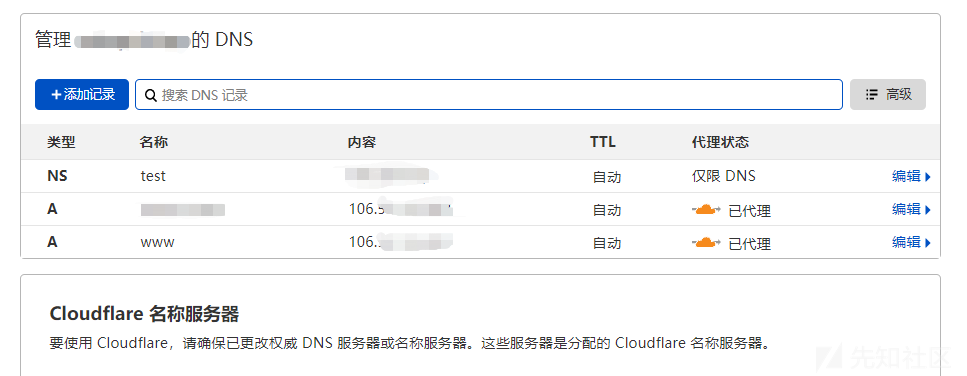Expand the blurred-name A record via 编辑 arrow

pos(928,210)
